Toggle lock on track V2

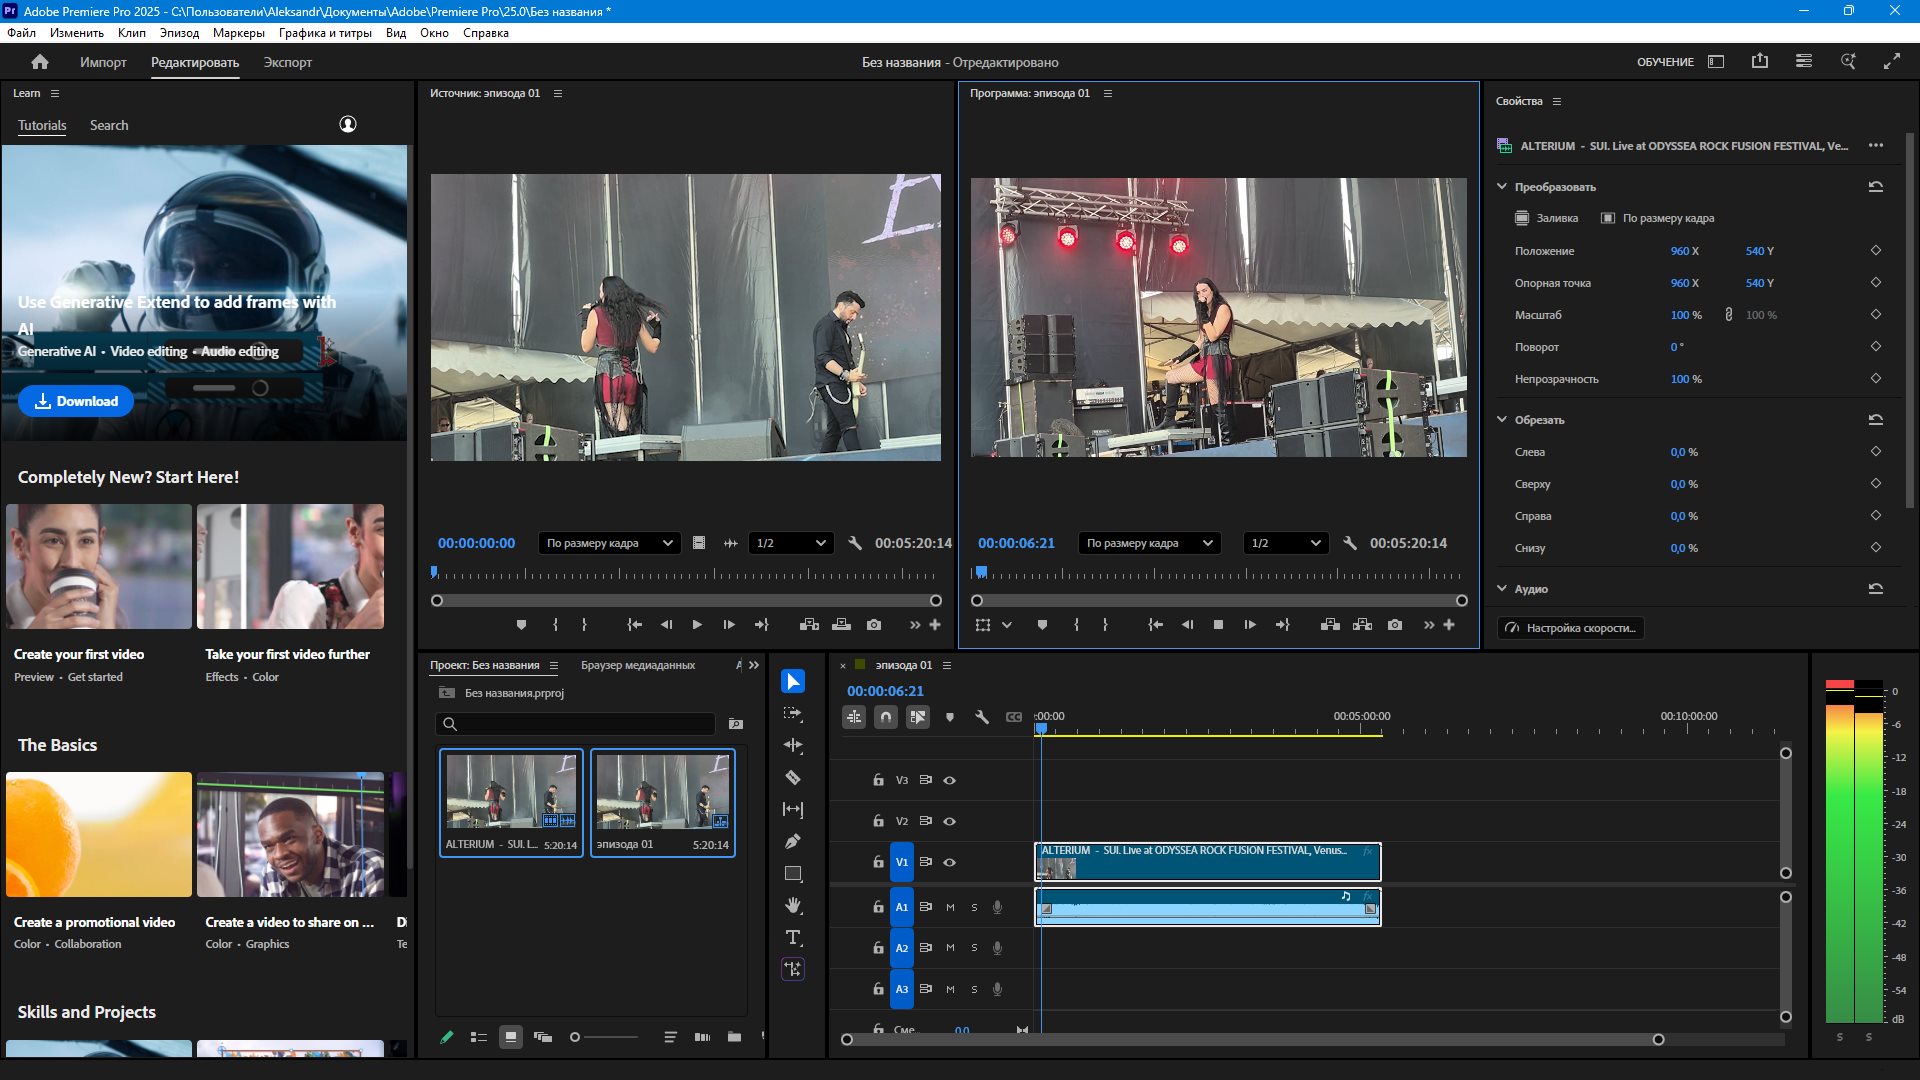[878, 821]
